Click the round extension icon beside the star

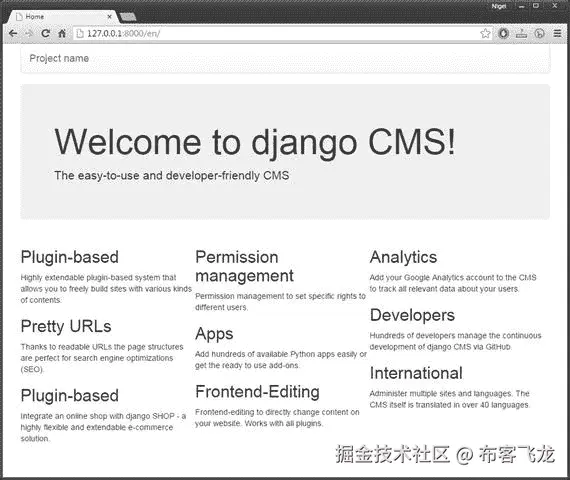point(503,33)
